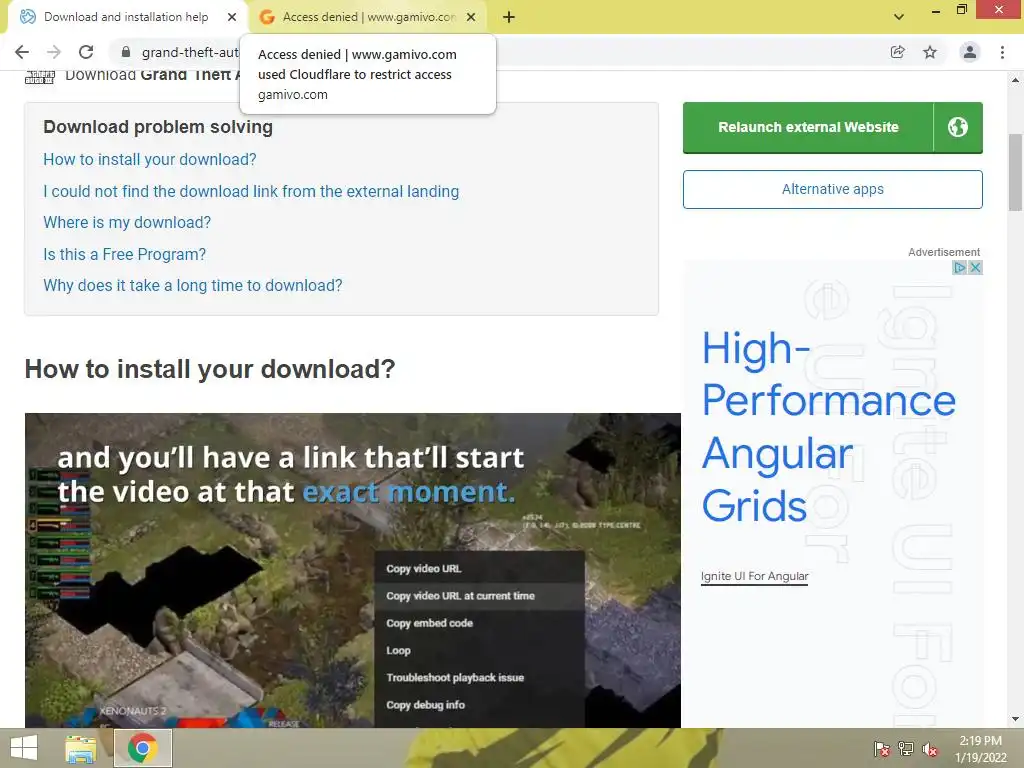Open Action Center flag tray icon
This screenshot has width=1024, height=768.
click(x=882, y=749)
